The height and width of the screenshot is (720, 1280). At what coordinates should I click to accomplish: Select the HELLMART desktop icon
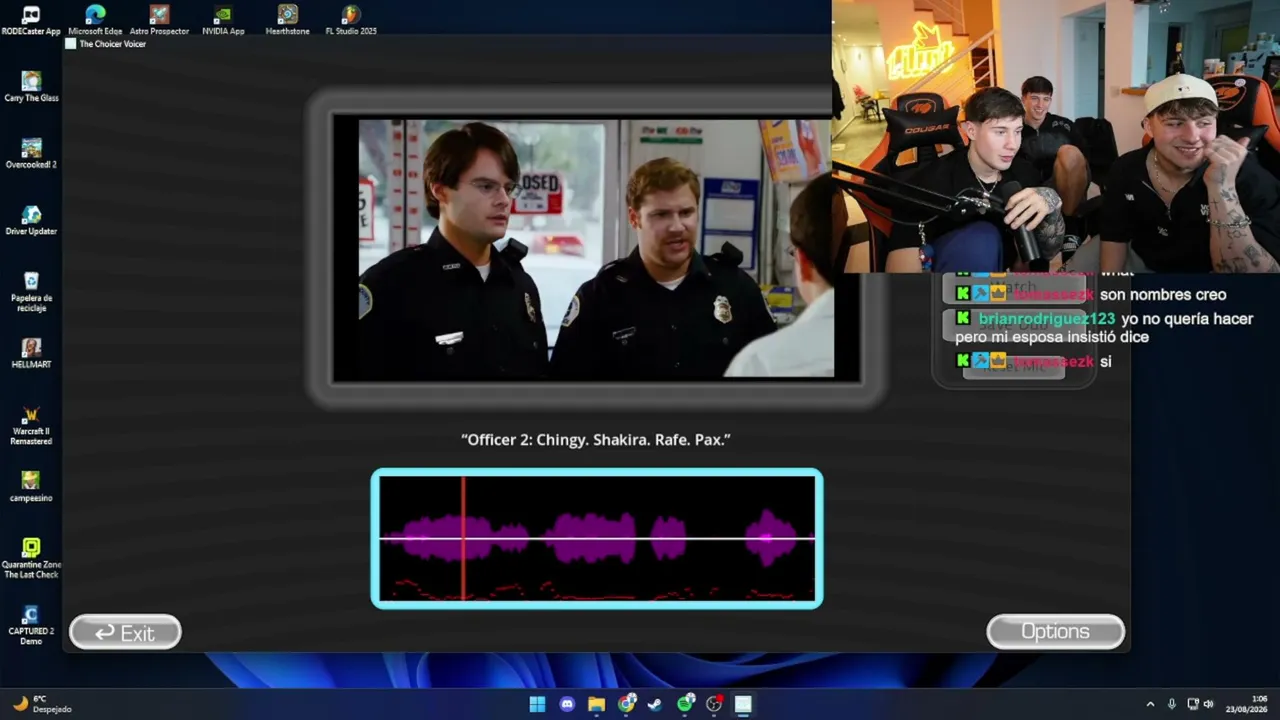[x=31, y=353]
